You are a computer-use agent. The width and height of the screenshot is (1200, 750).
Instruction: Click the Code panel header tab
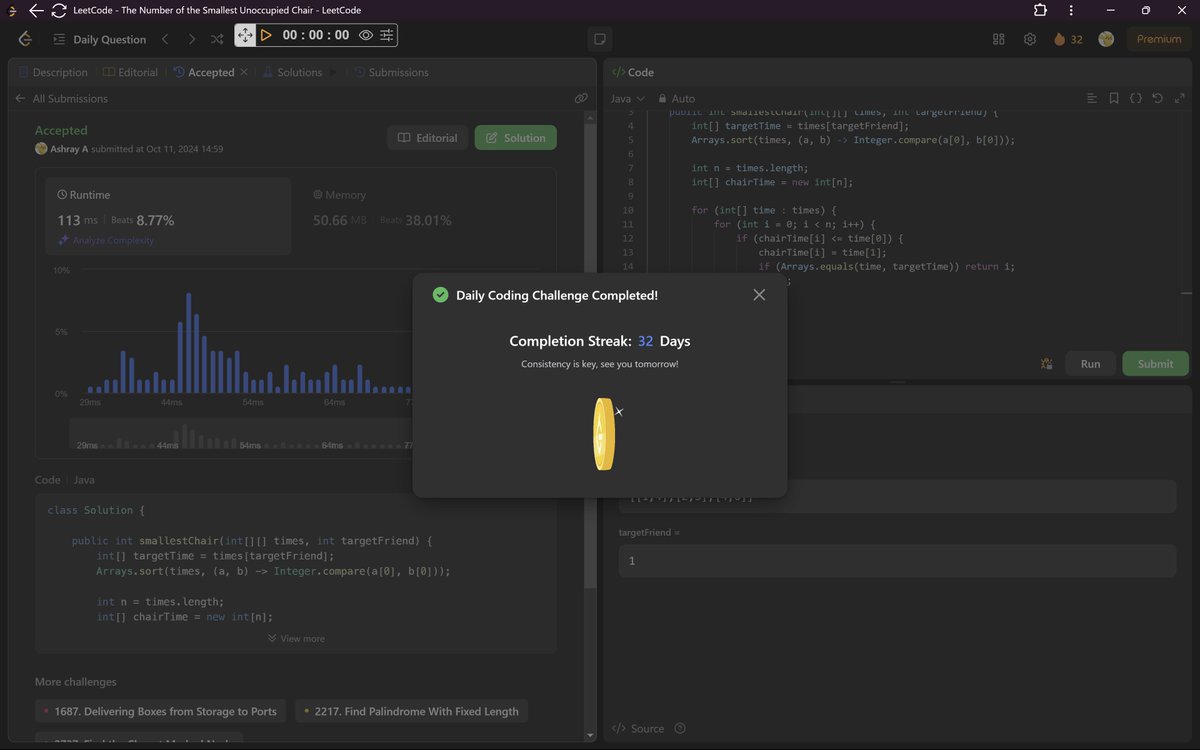click(x=632, y=72)
